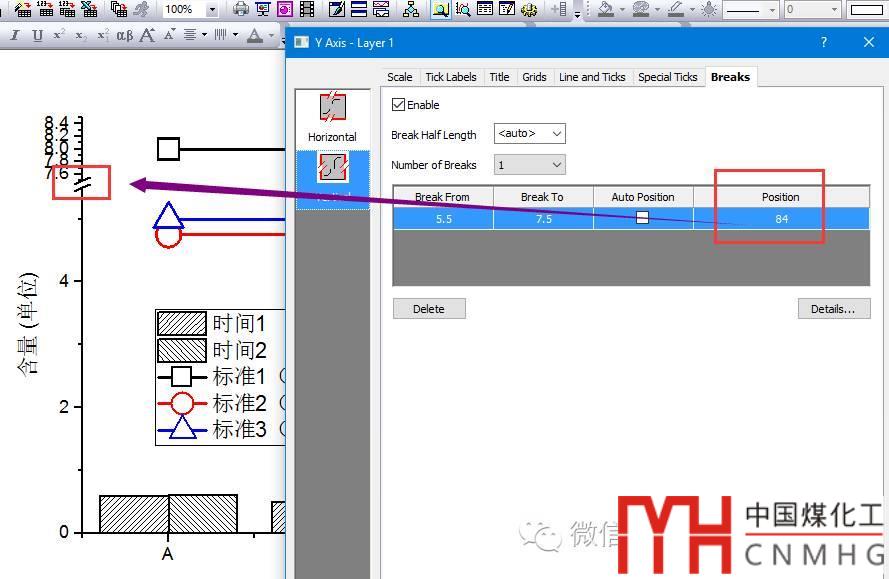This screenshot has width=889, height=579.
Task: Click the Position cell showing 84
Action: 781,219
